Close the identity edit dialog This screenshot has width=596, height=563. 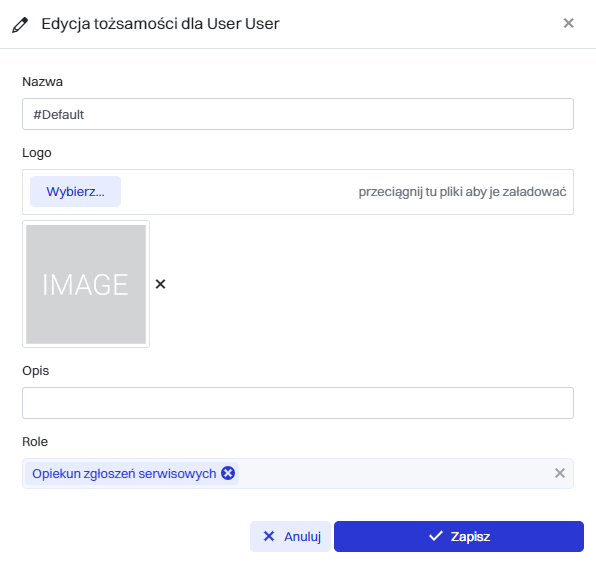[568, 23]
